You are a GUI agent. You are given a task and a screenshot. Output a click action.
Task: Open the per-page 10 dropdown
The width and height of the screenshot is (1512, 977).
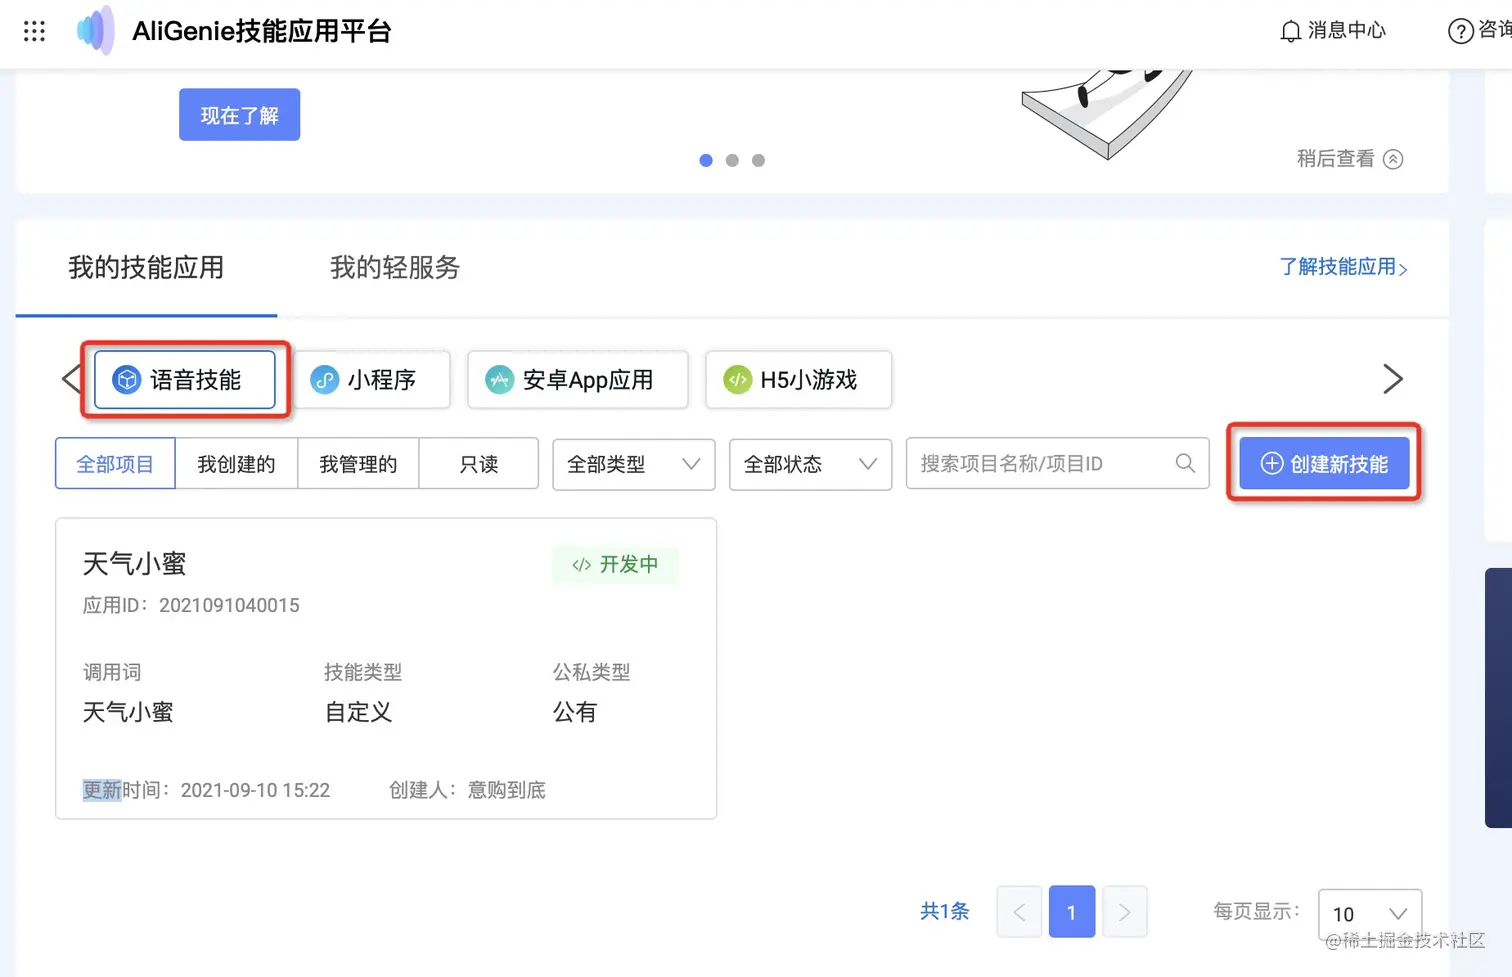tap(1370, 914)
